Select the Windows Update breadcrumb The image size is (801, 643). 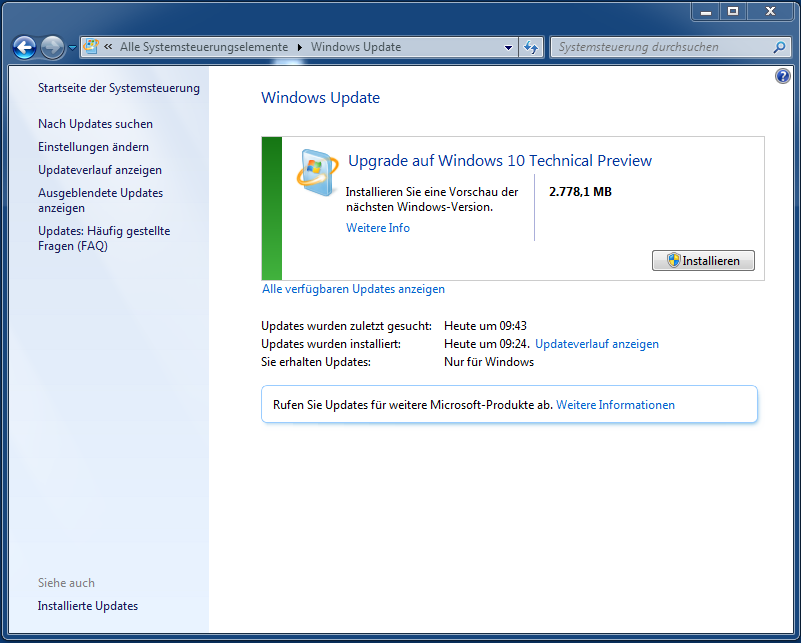click(356, 47)
